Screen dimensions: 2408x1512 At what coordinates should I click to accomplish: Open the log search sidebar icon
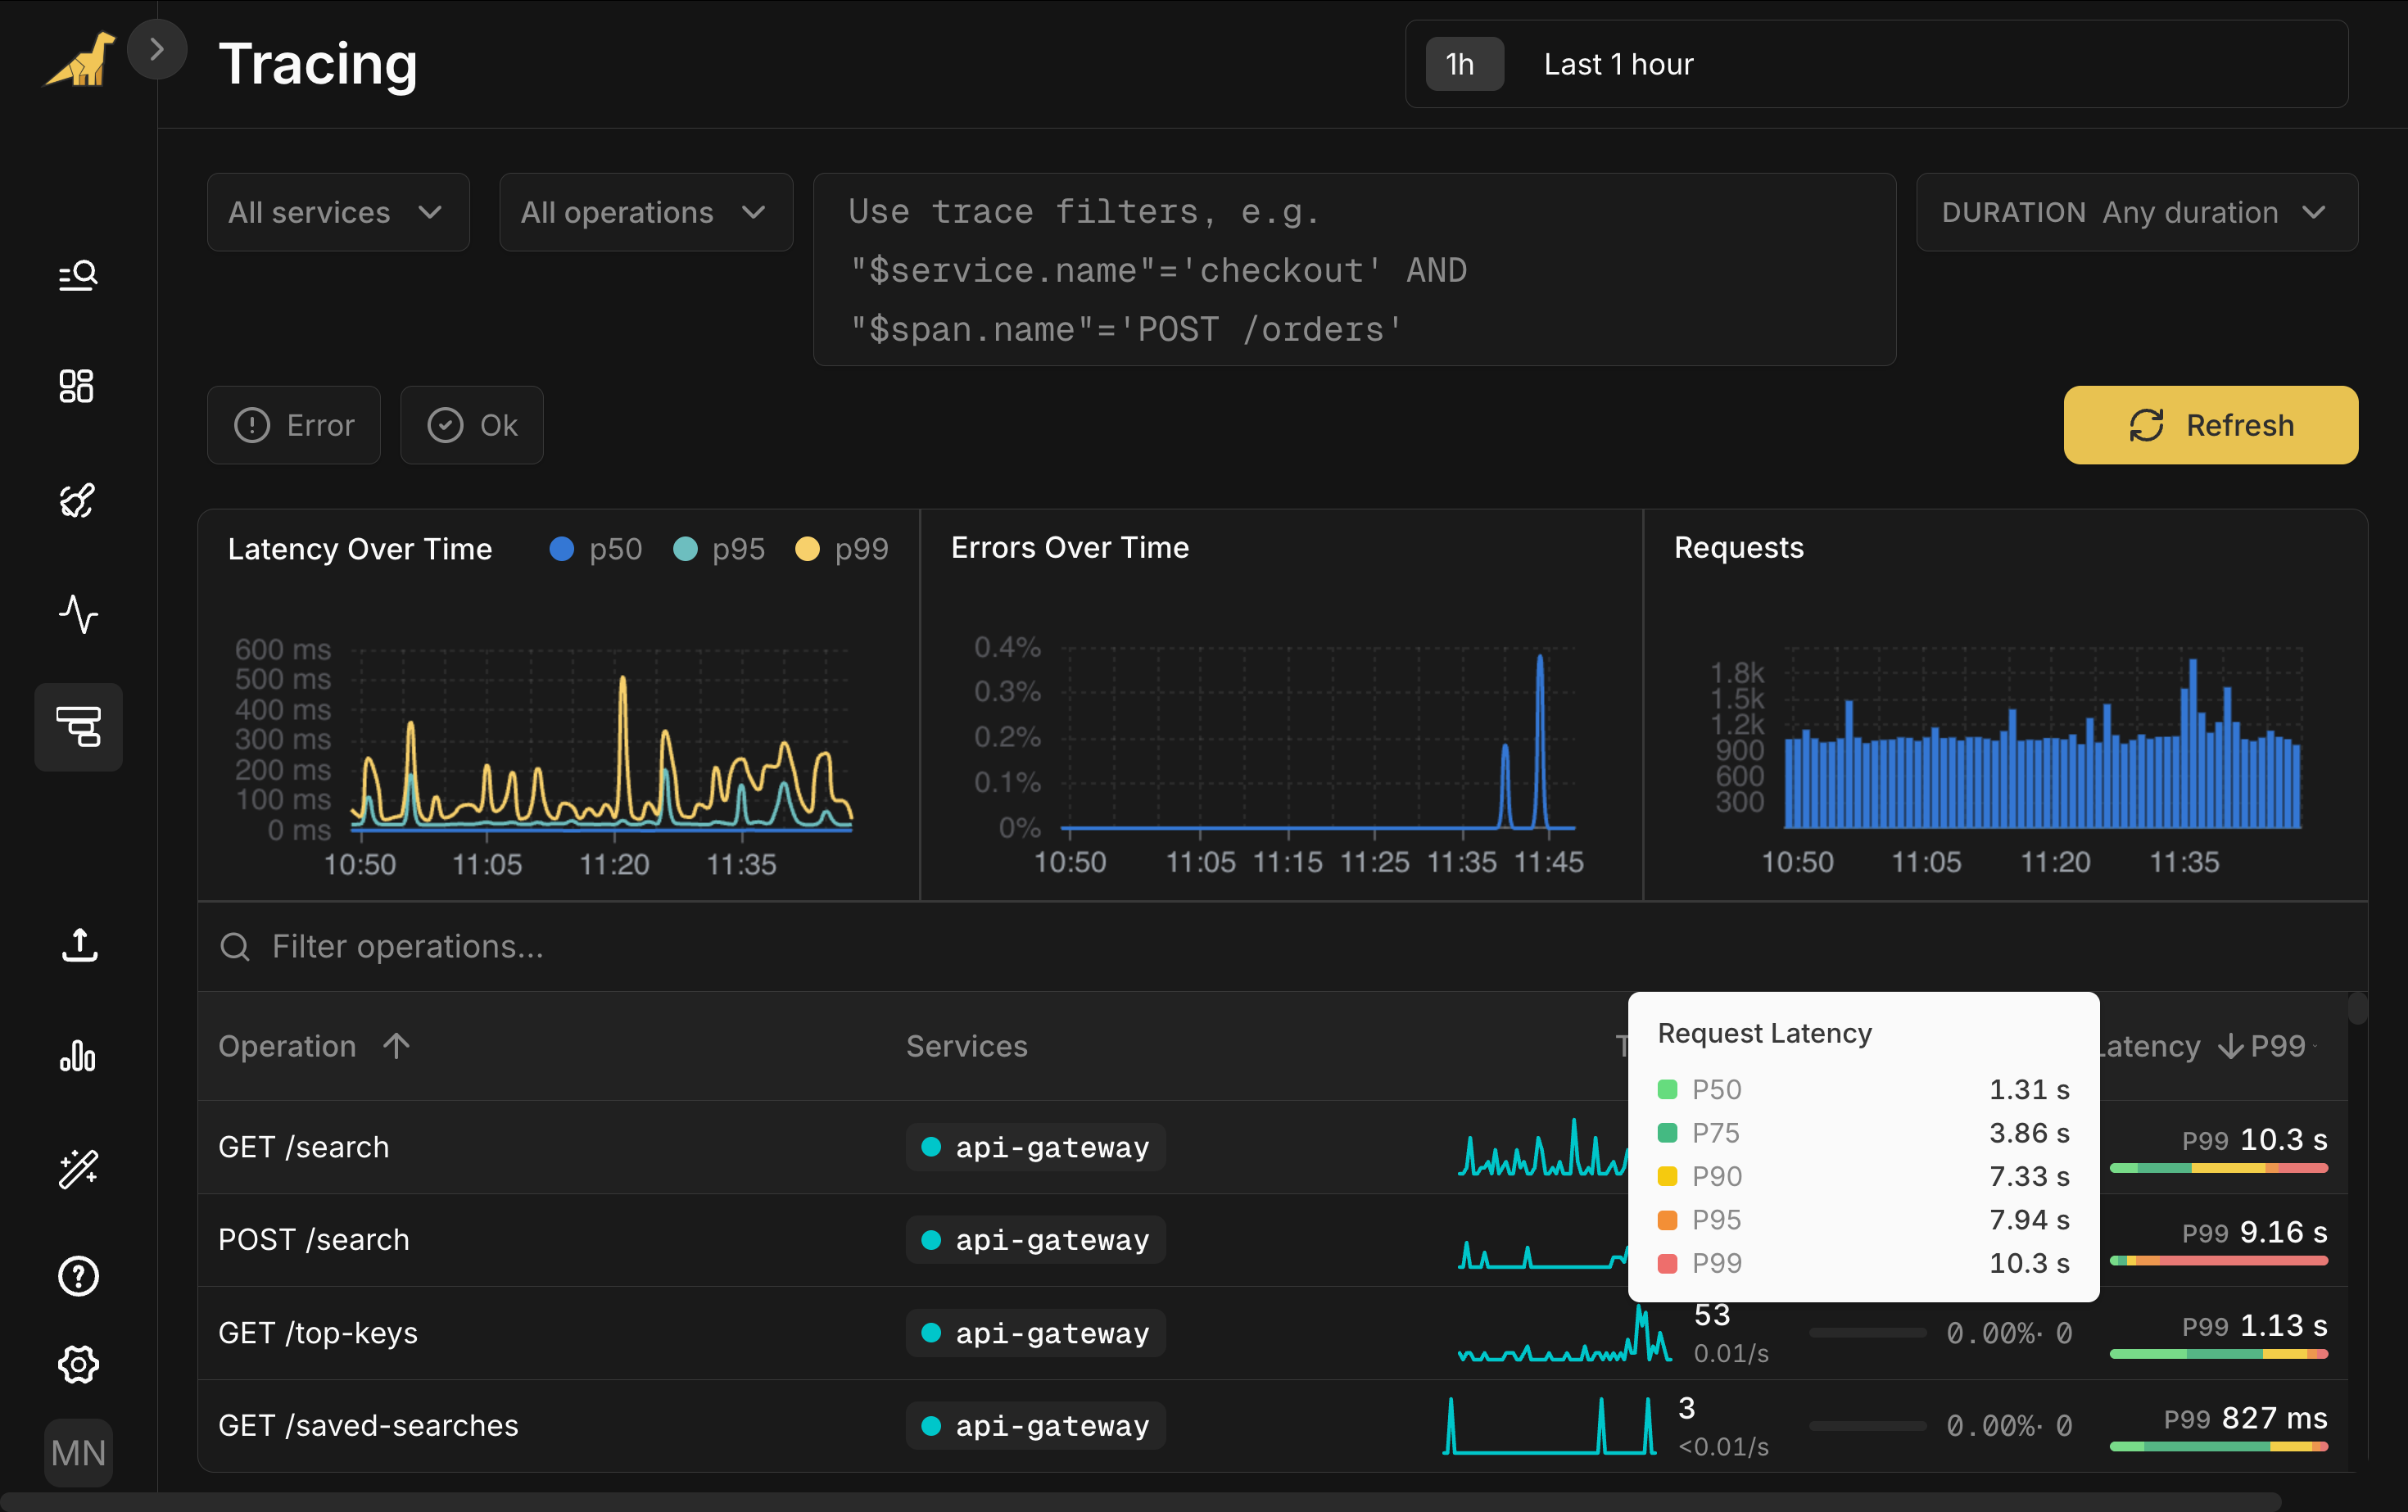(78, 275)
